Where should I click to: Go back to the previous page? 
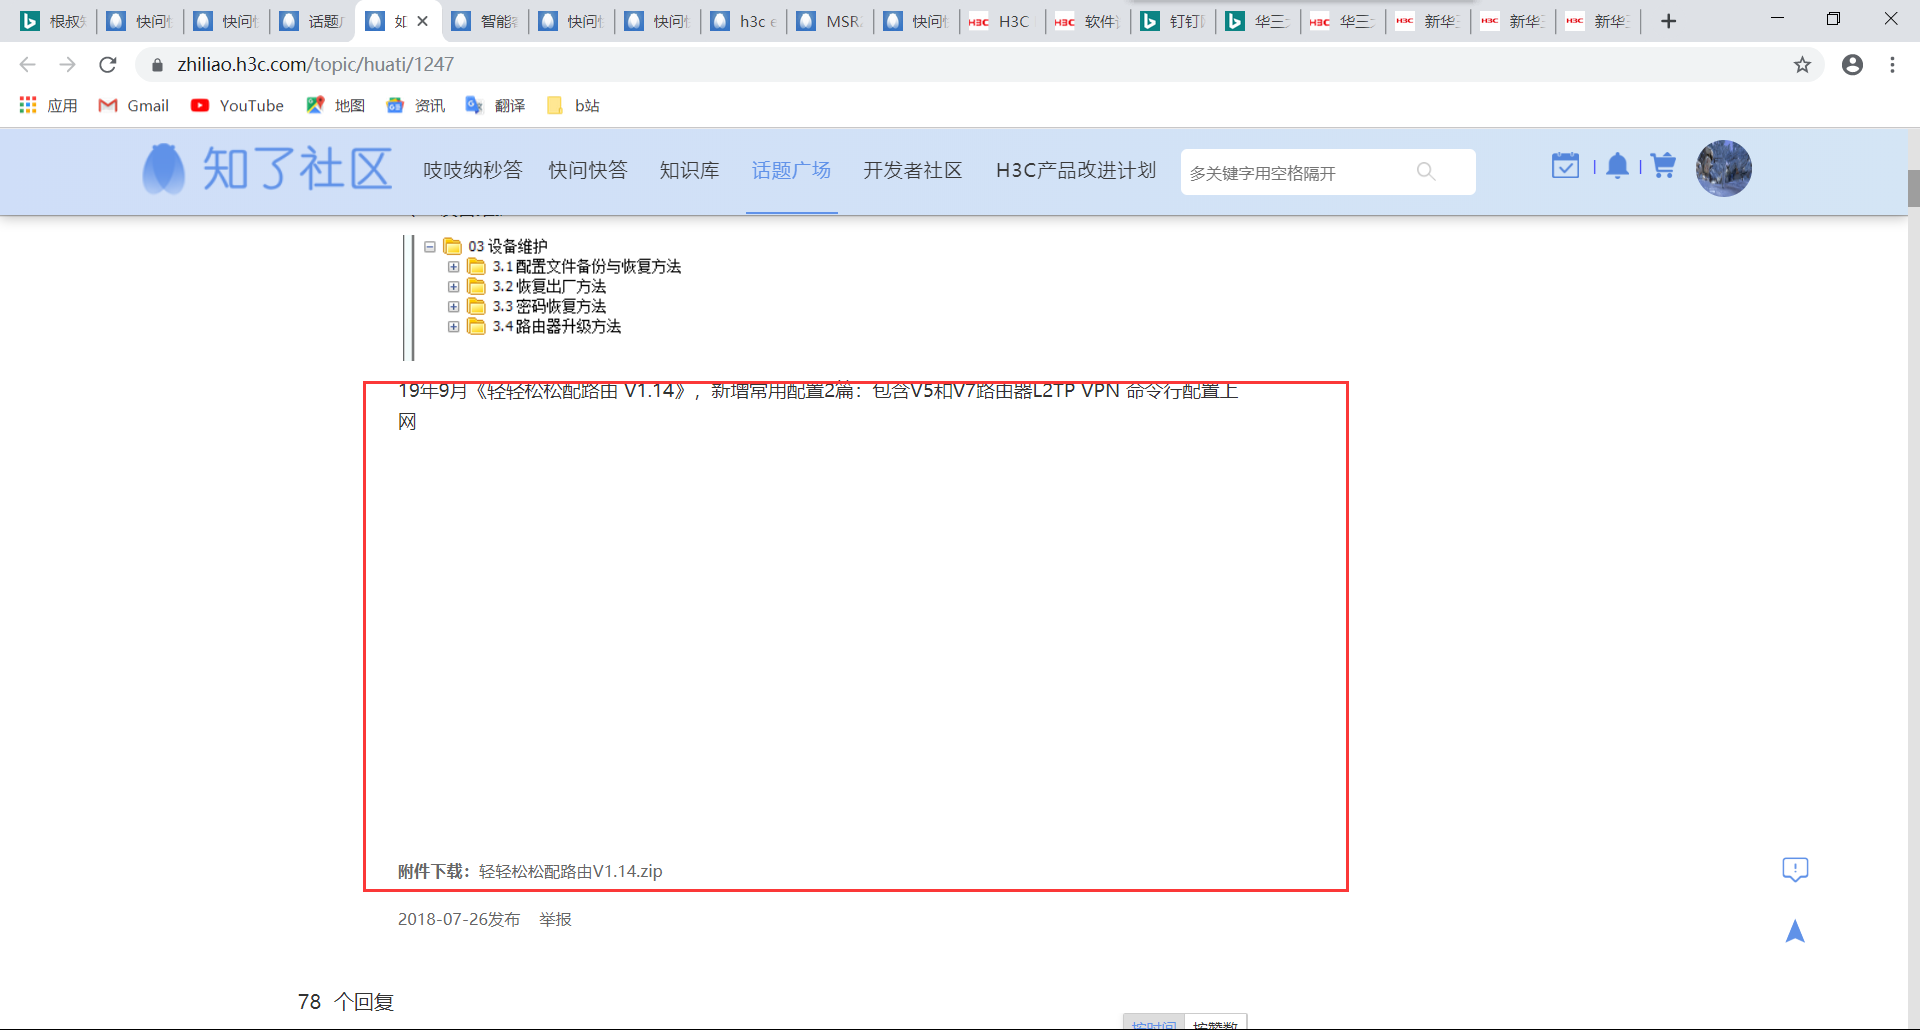pyautogui.click(x=27, y=64)
